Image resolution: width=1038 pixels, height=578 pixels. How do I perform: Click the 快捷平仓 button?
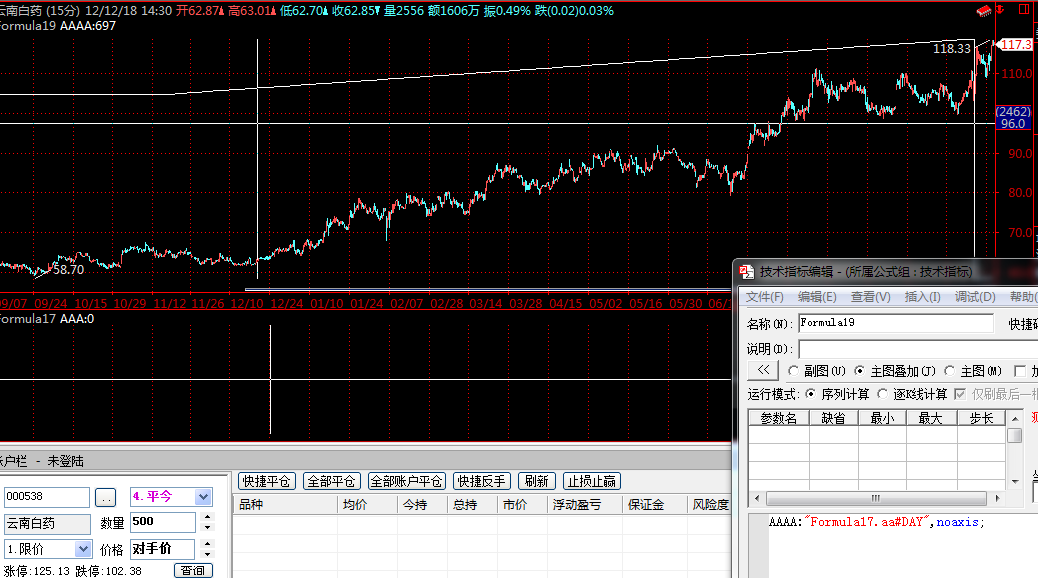(266, 482)
